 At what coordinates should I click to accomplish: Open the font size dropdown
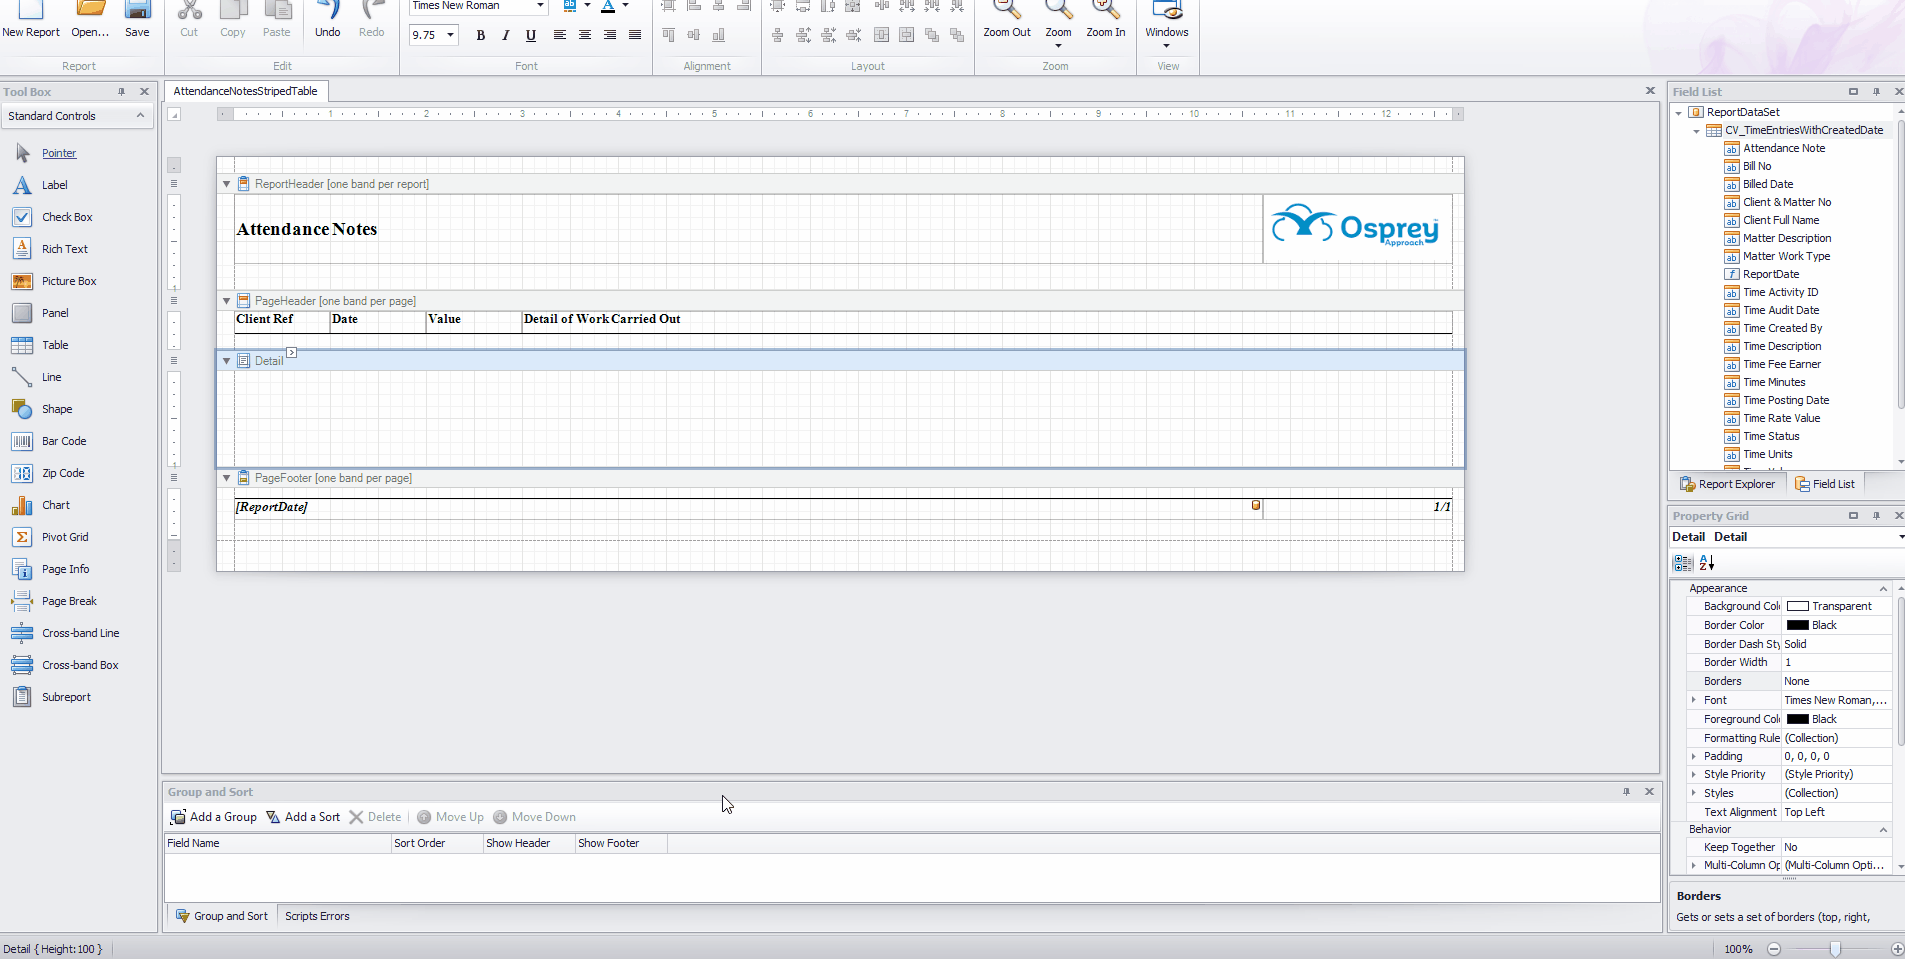click(451, 35)
